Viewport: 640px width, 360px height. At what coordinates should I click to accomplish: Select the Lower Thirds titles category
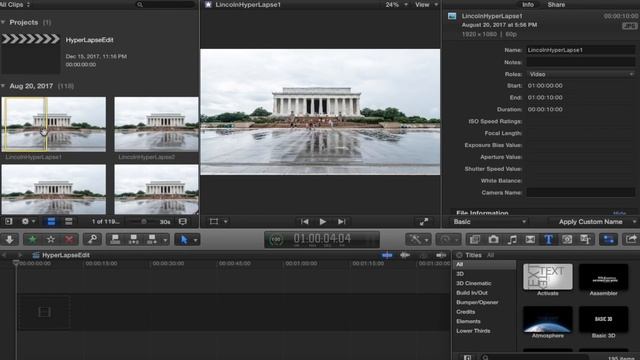pyautogui.click(x=473, y=331)
